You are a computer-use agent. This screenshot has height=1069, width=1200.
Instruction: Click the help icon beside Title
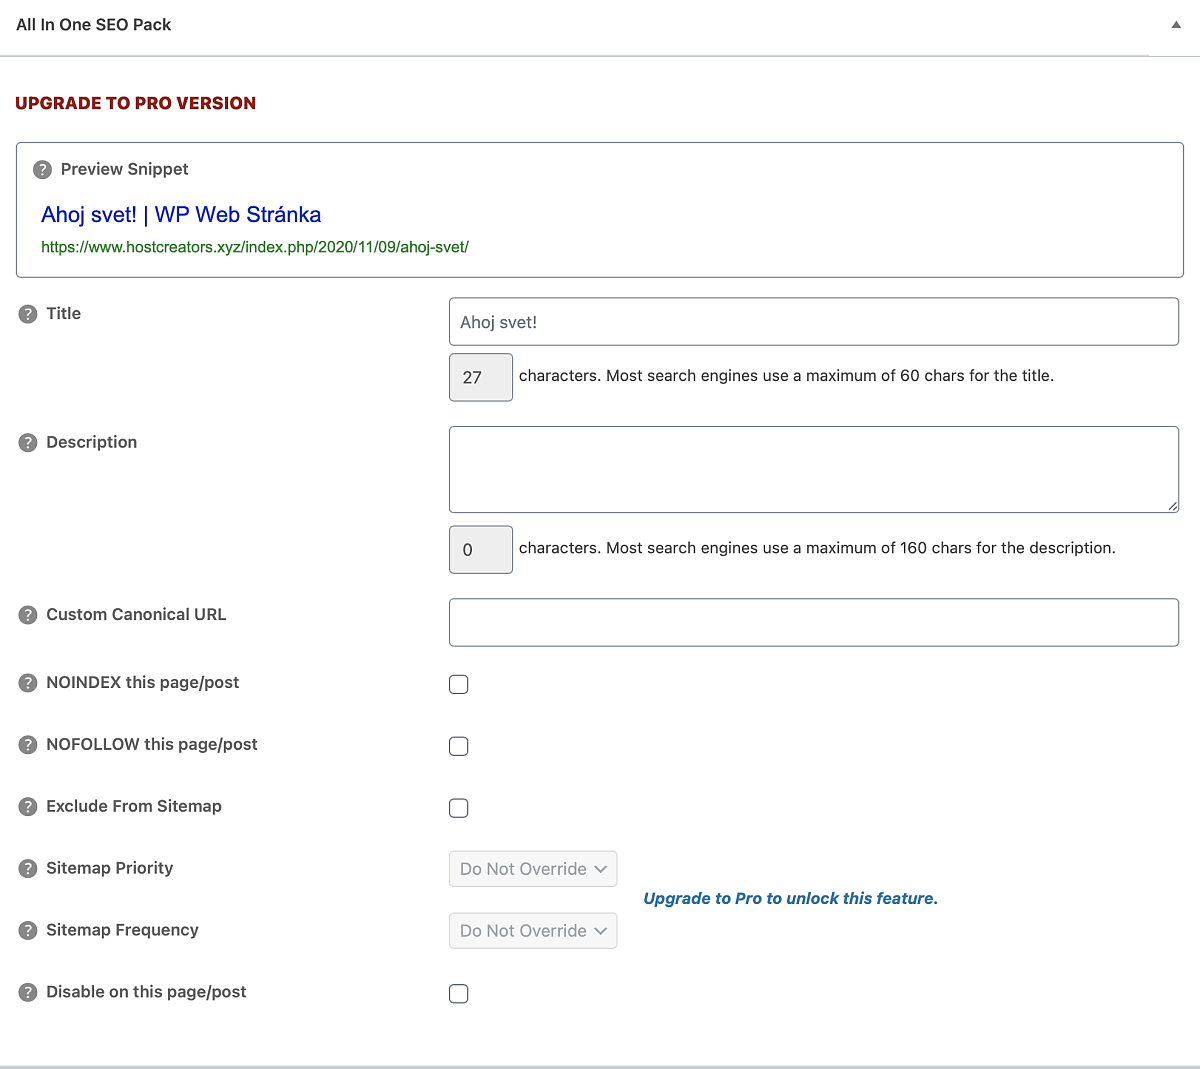coord(28,314)
